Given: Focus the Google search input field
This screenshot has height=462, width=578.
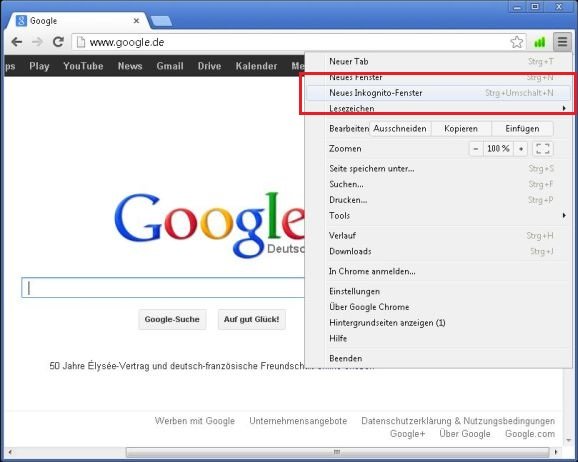Looking at the screenshot, I should [163, 288].
